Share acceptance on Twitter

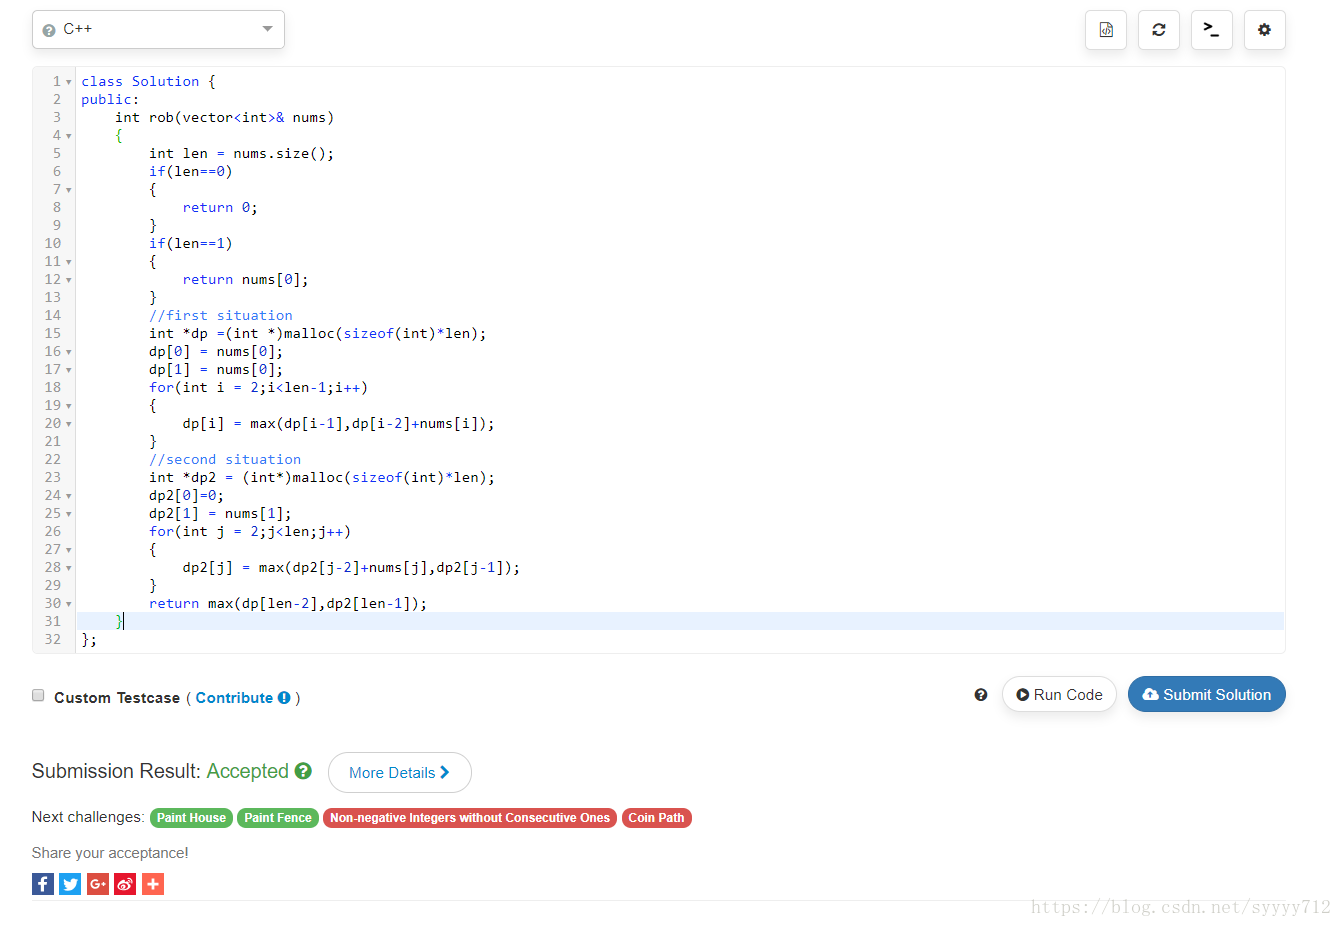[70, 884]
